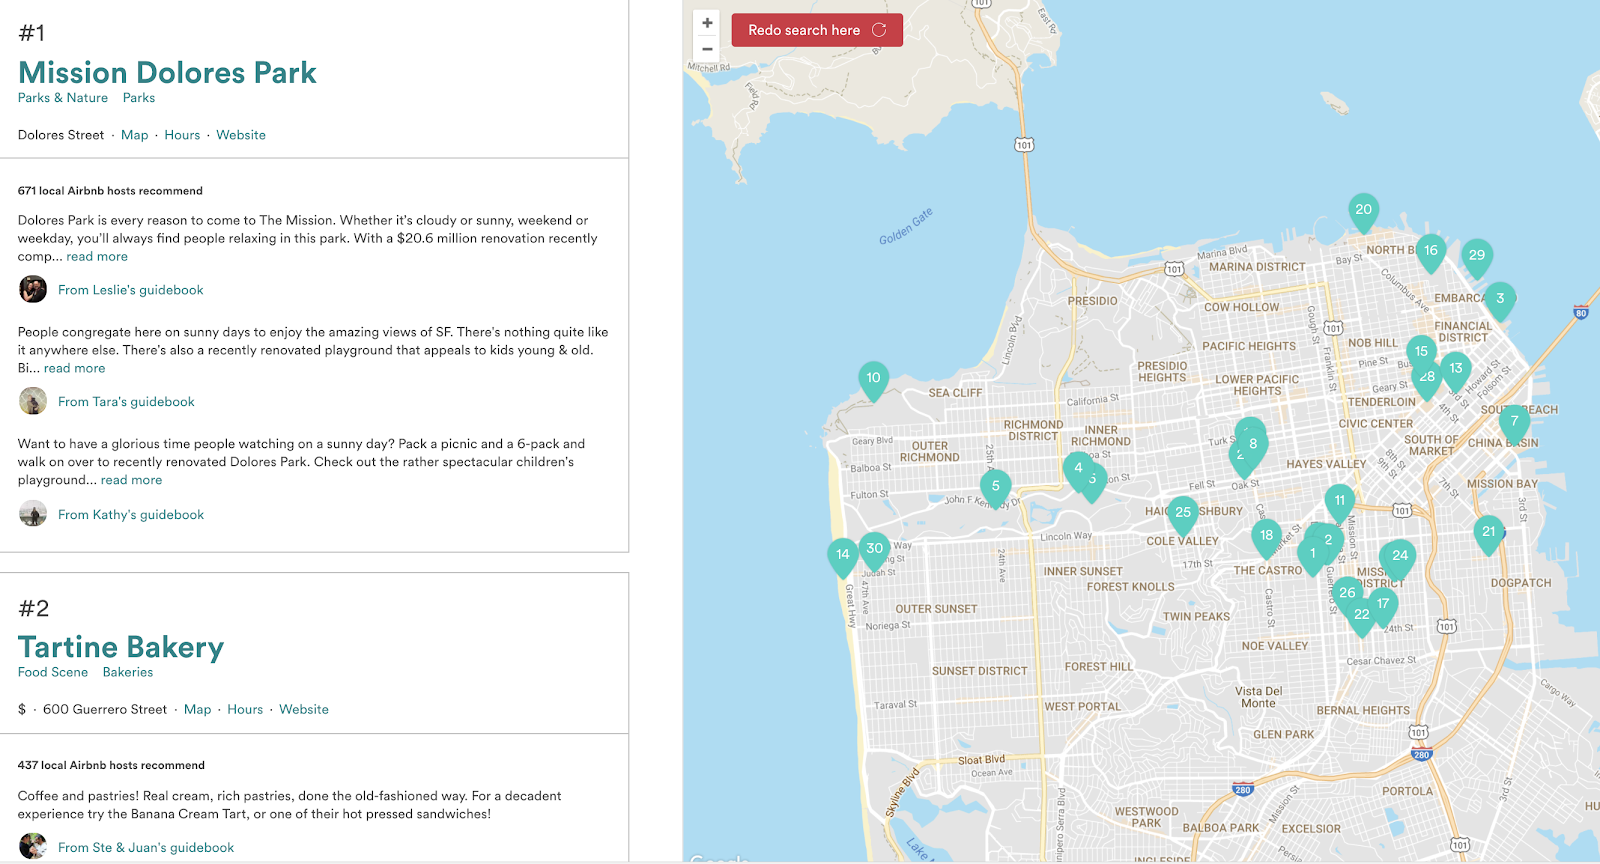1600x864 pixels.
Task: Select map pin number 30
Action: [x=875, y=551]
